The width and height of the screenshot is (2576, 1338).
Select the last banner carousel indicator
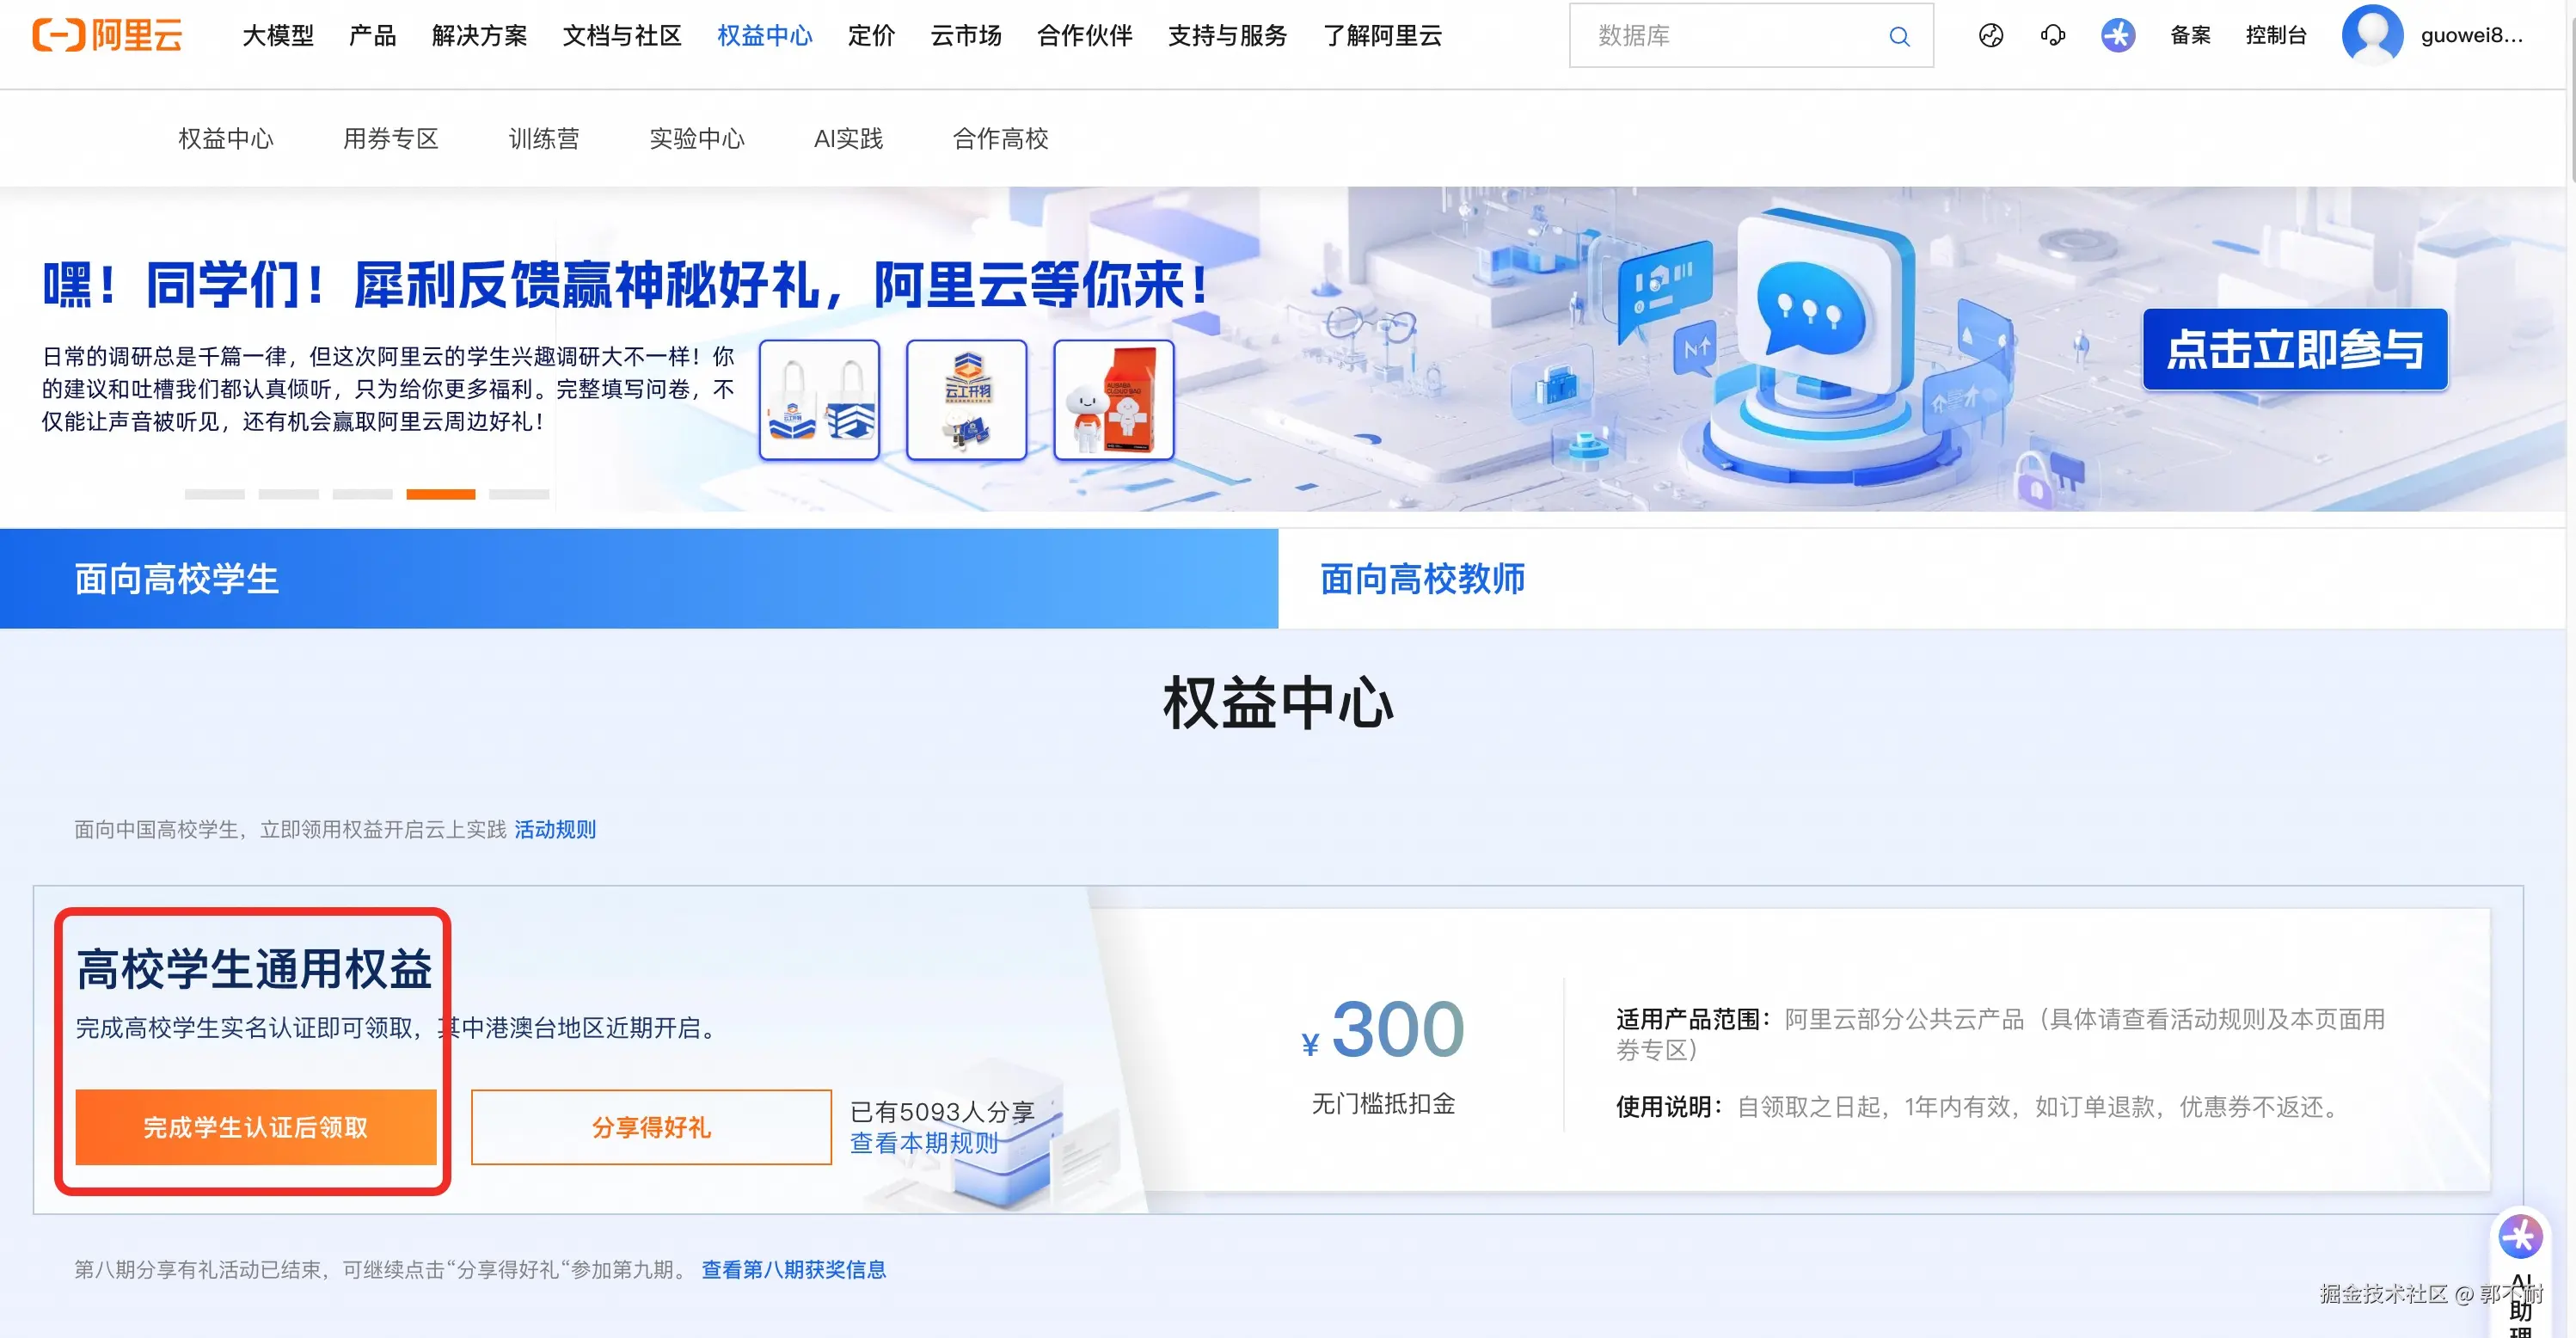tap(518, 494)
